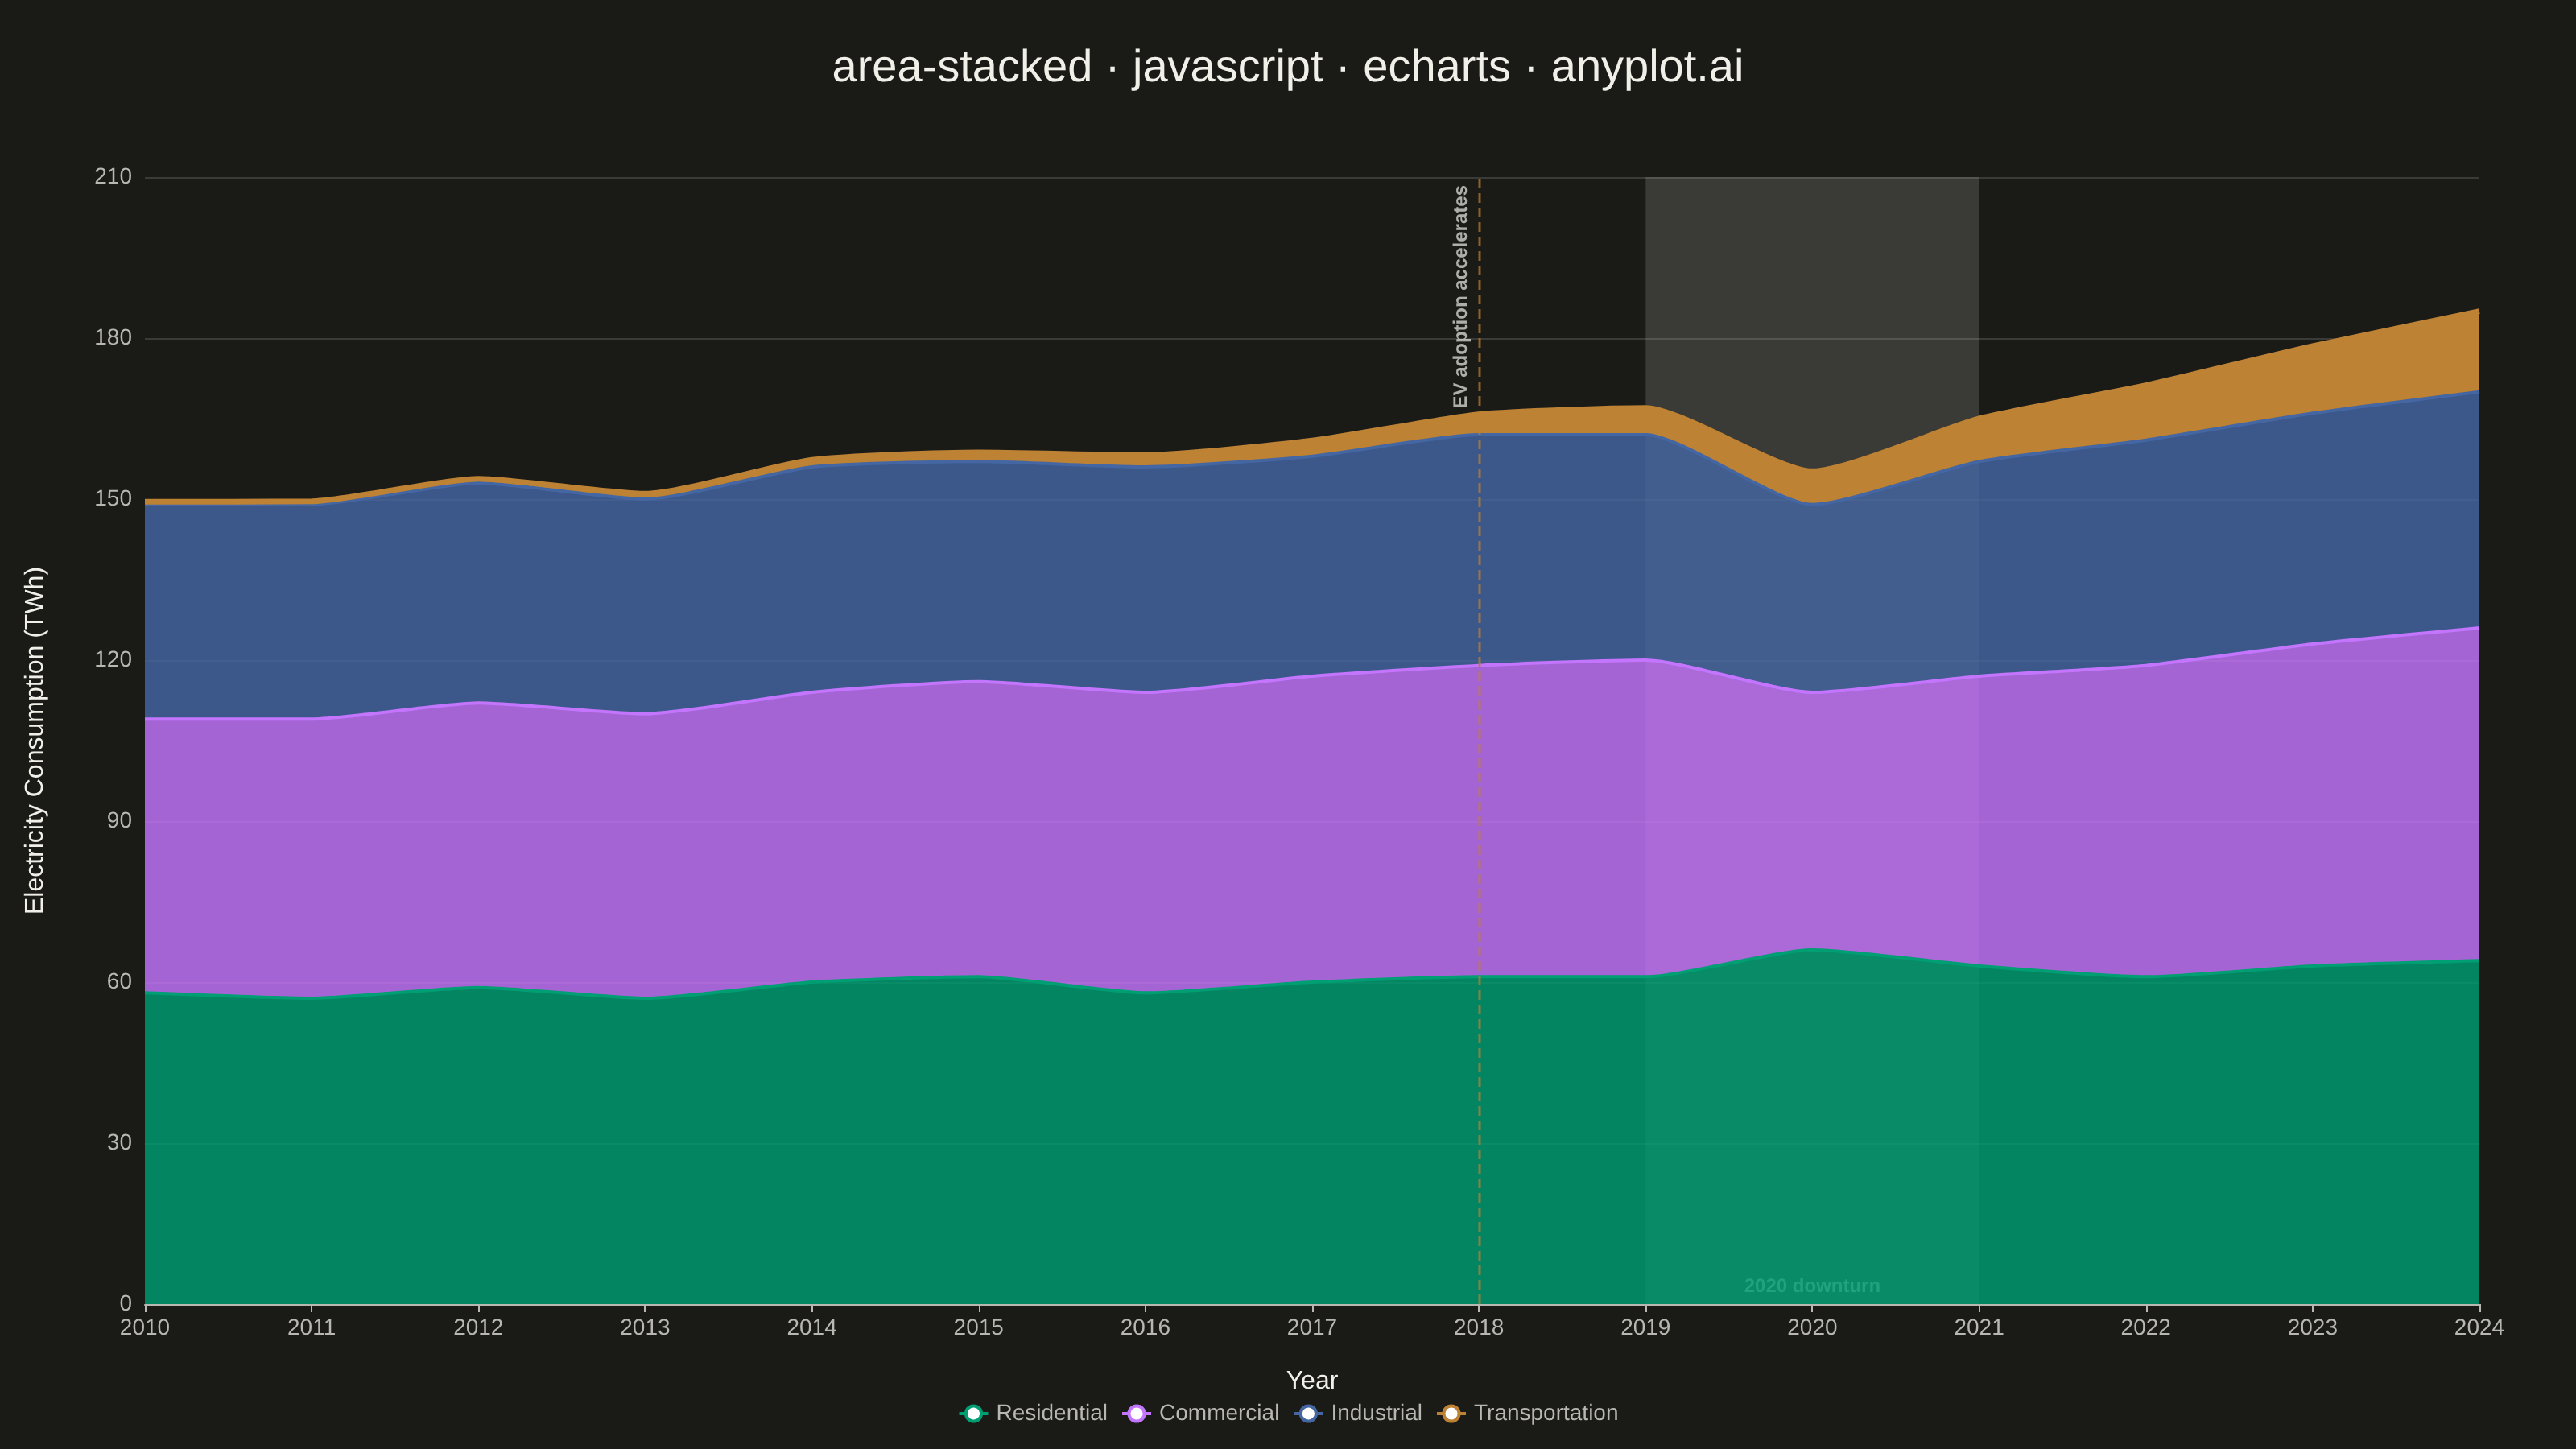Select the 2023 x-axis label

click(x=2313, y=1328)
